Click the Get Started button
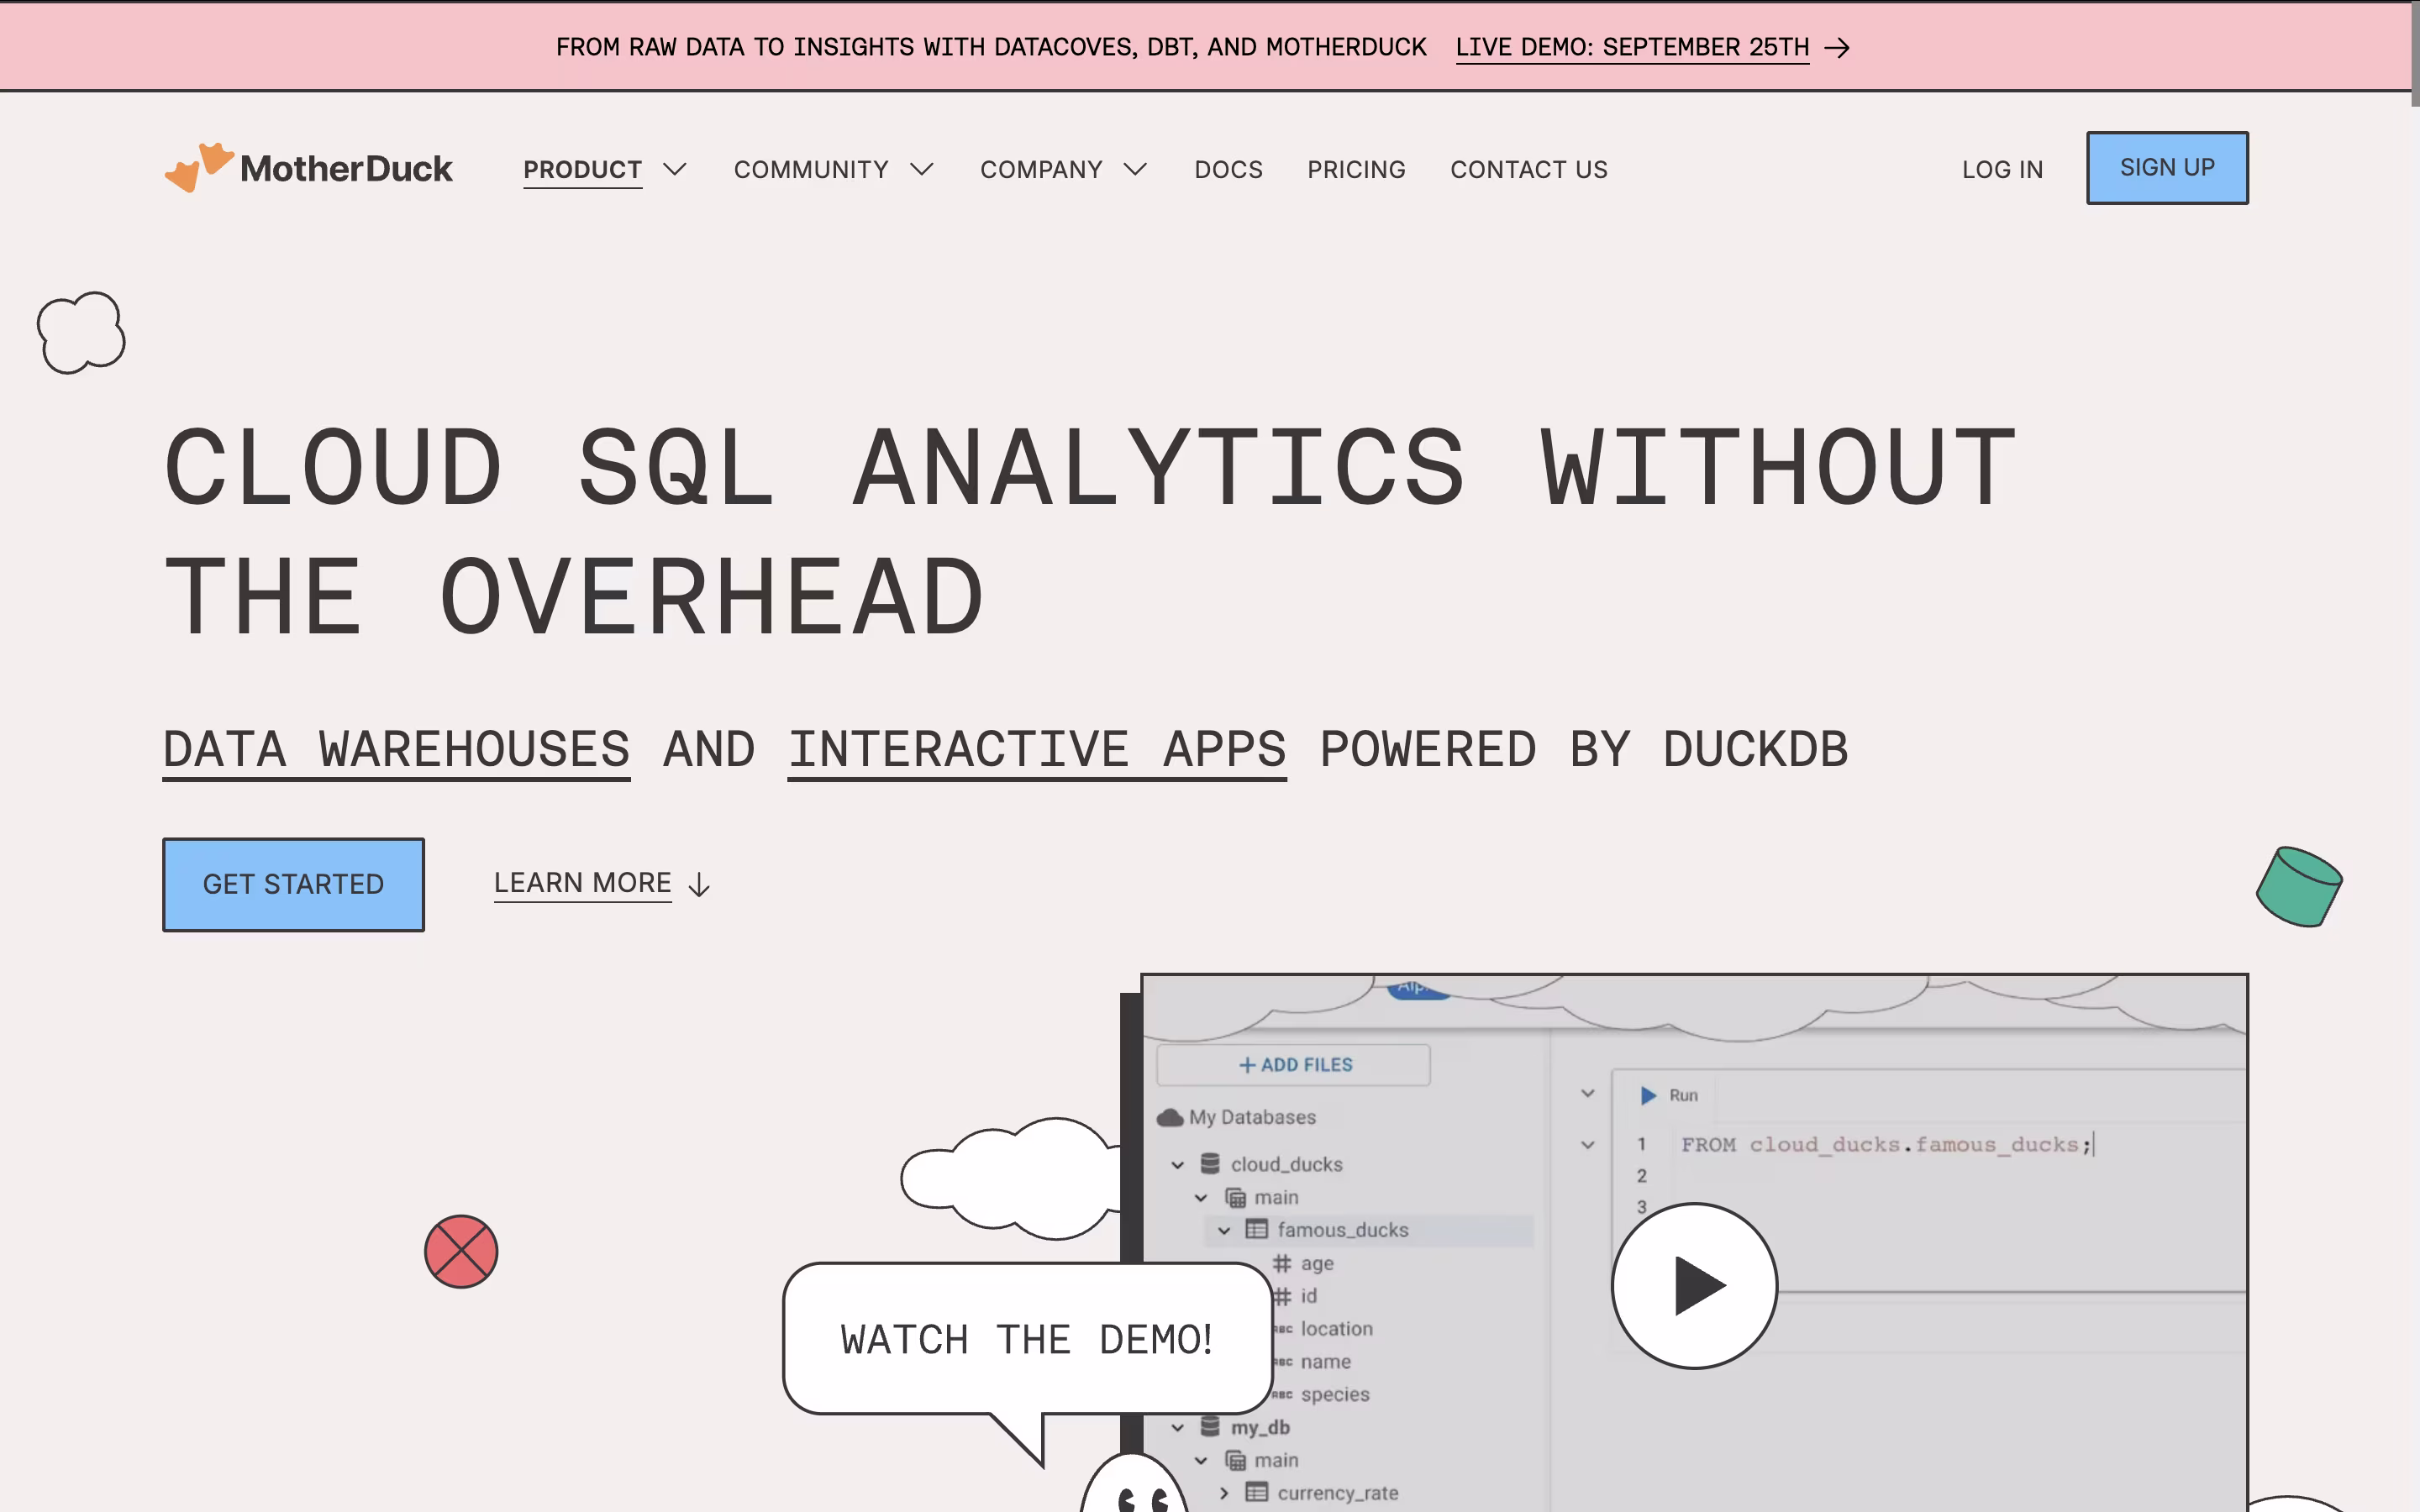2420x1512 pixels. pos(293,885)
